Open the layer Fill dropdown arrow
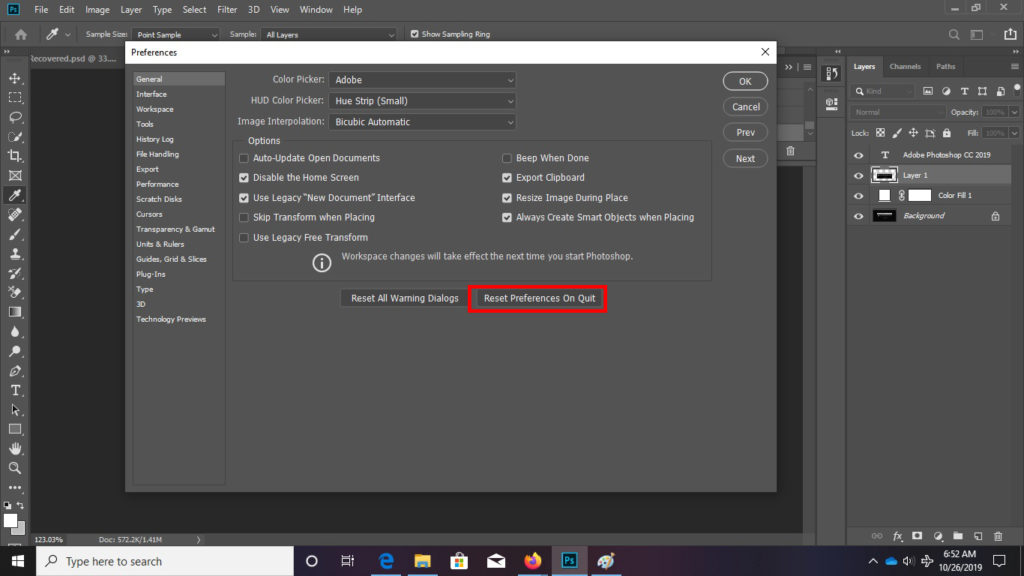Image resolution: width=1024 pixels, height=576 pixels. pyautogui.click(x=1014, y=133)
